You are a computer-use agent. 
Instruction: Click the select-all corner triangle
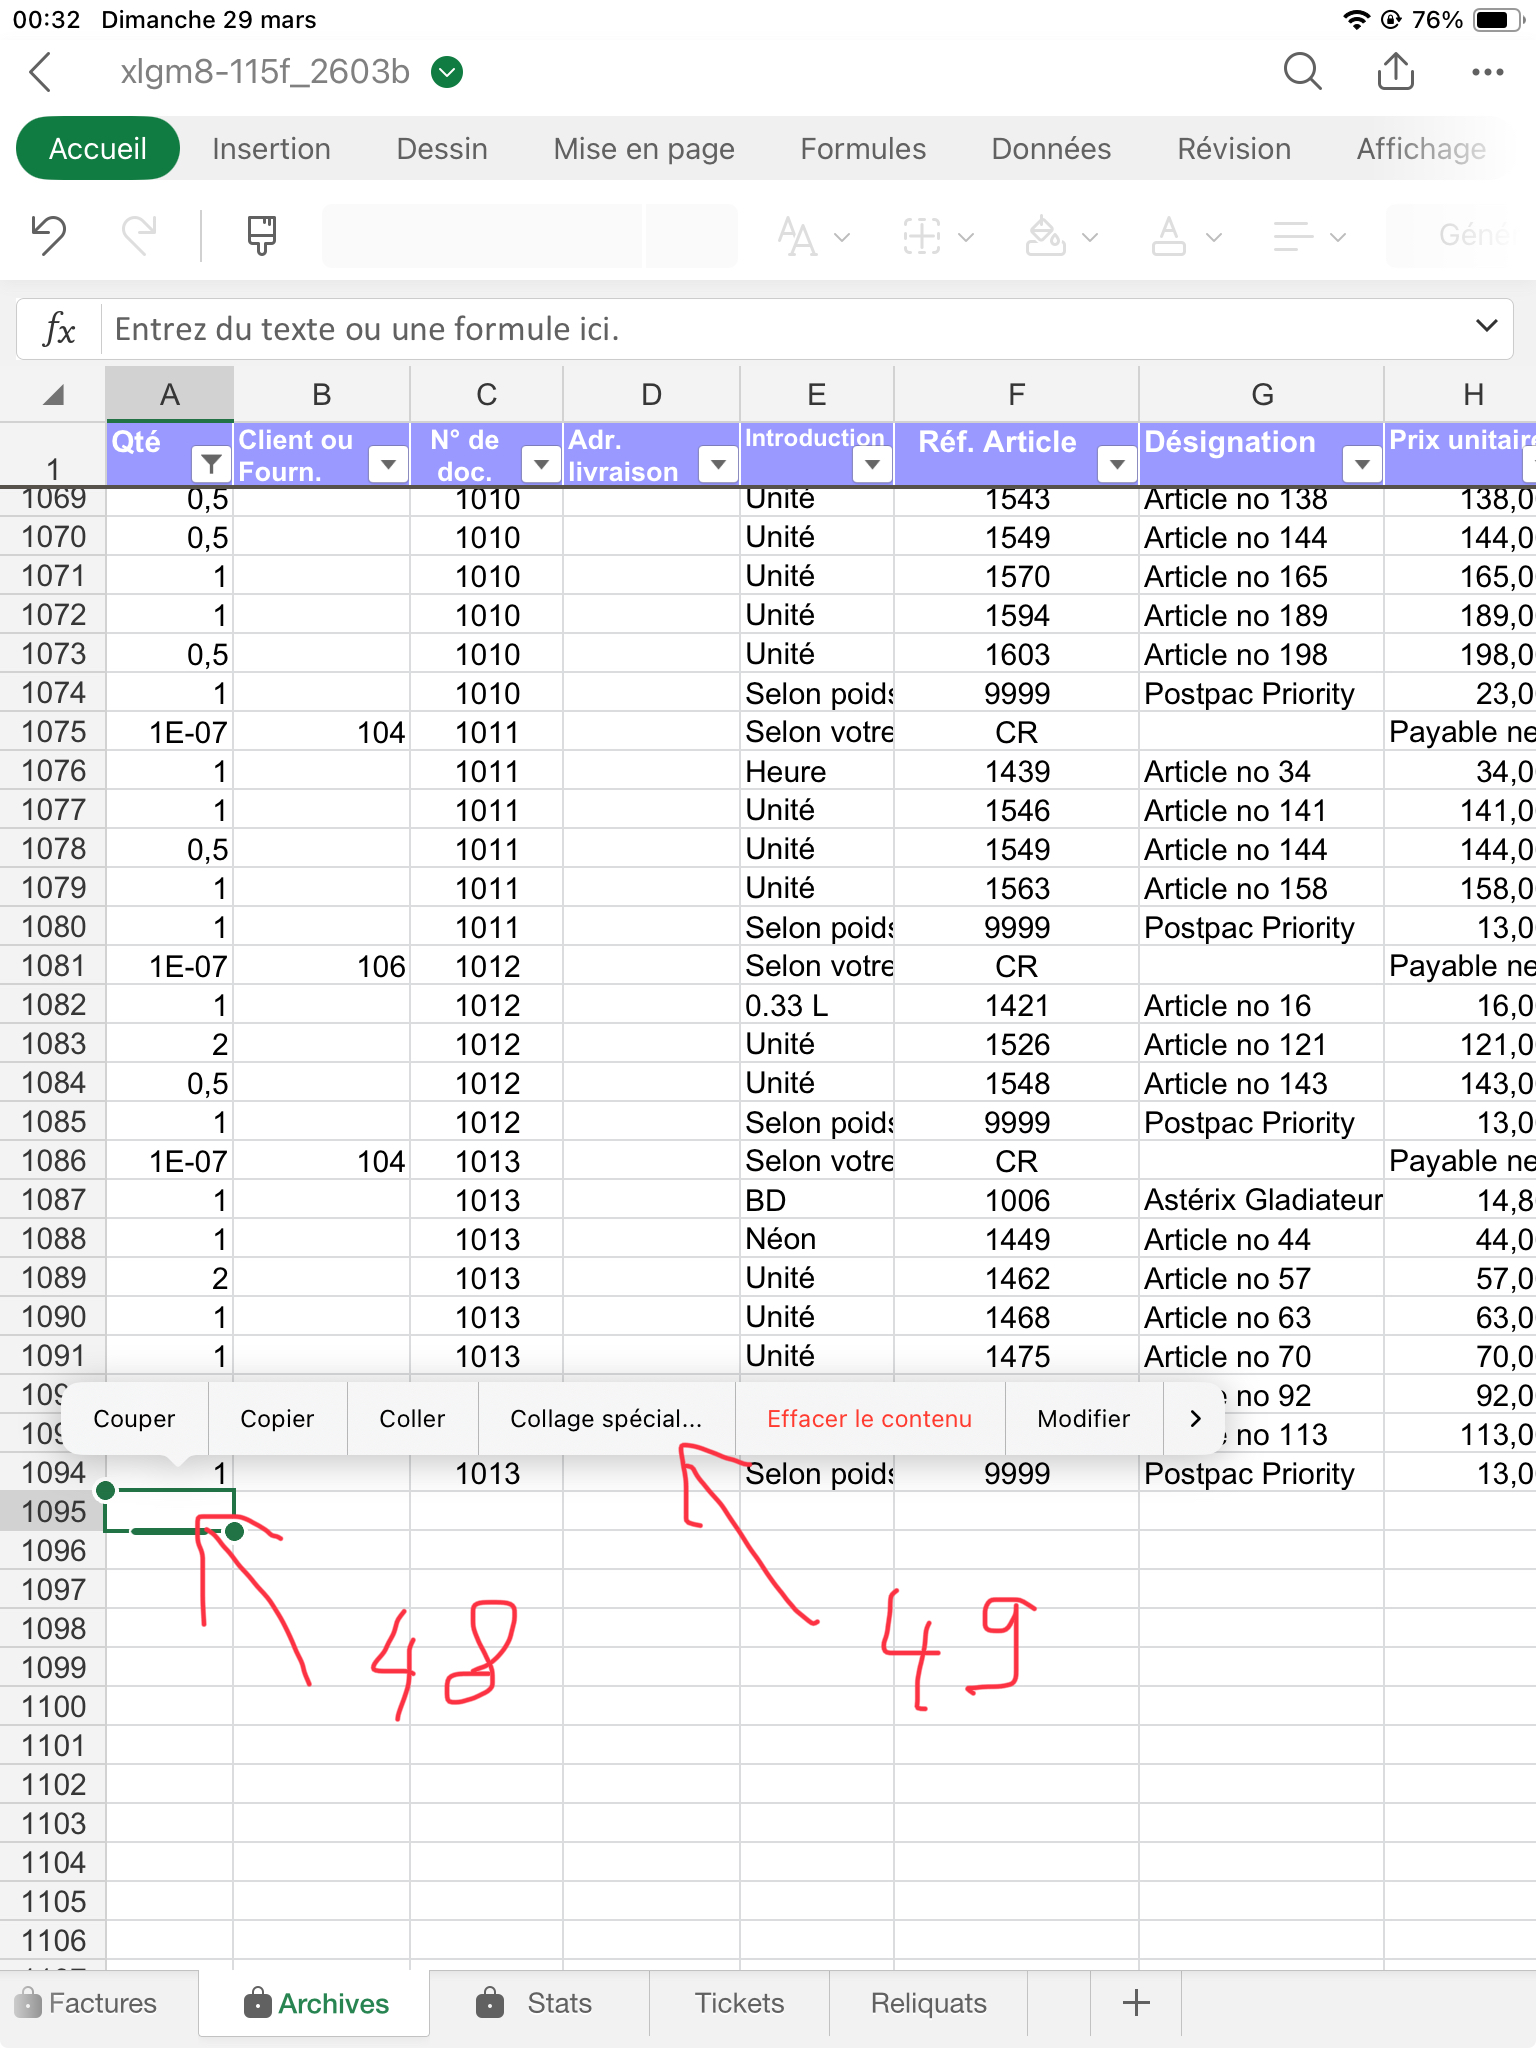[x=53, y=395]
